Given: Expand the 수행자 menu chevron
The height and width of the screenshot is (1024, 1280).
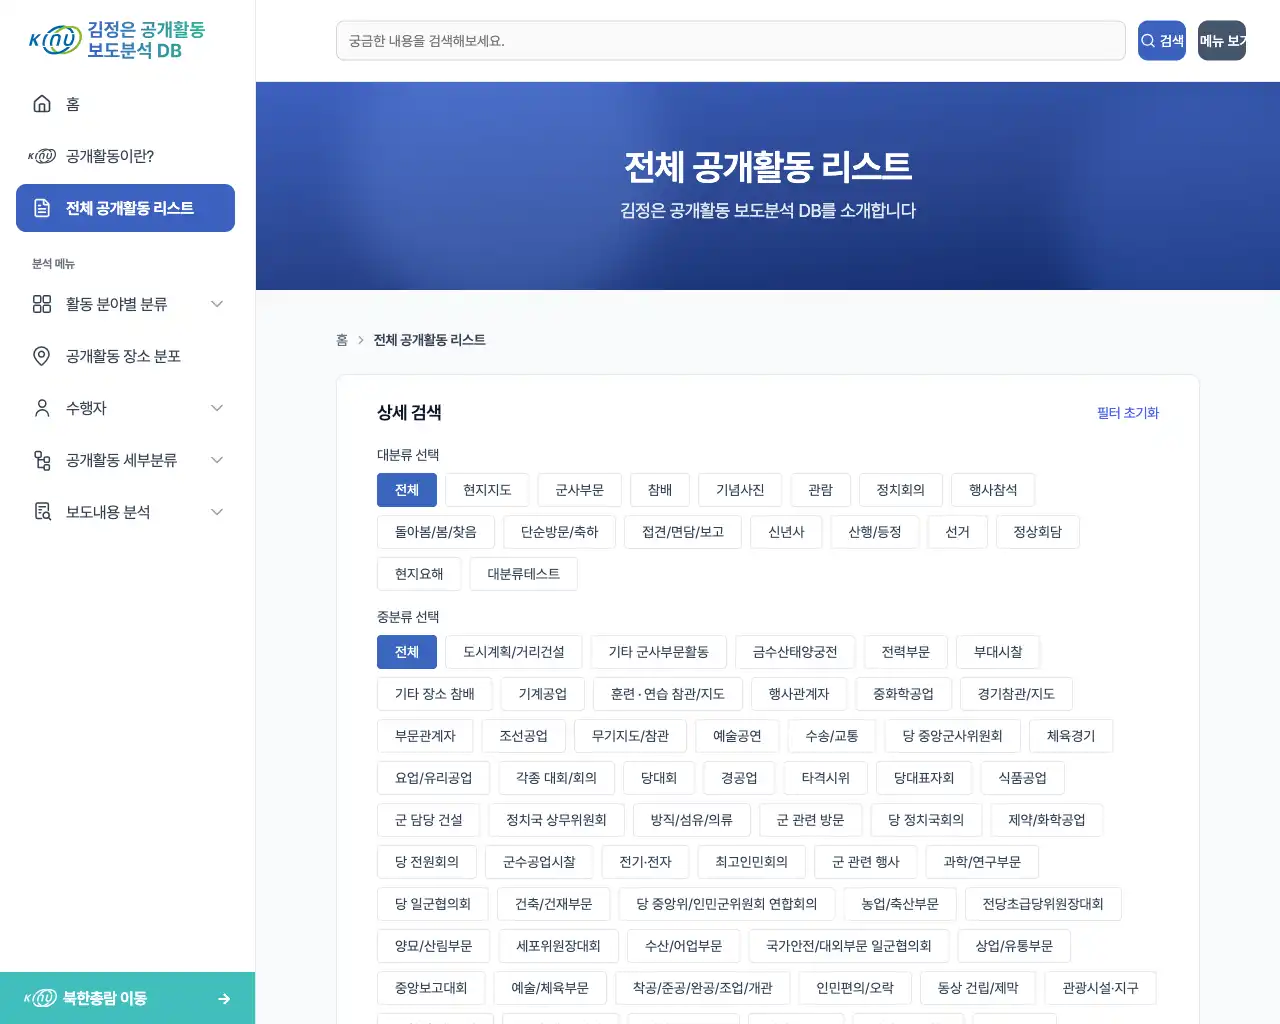Looking at the screenshot, I should pos(217,408).
